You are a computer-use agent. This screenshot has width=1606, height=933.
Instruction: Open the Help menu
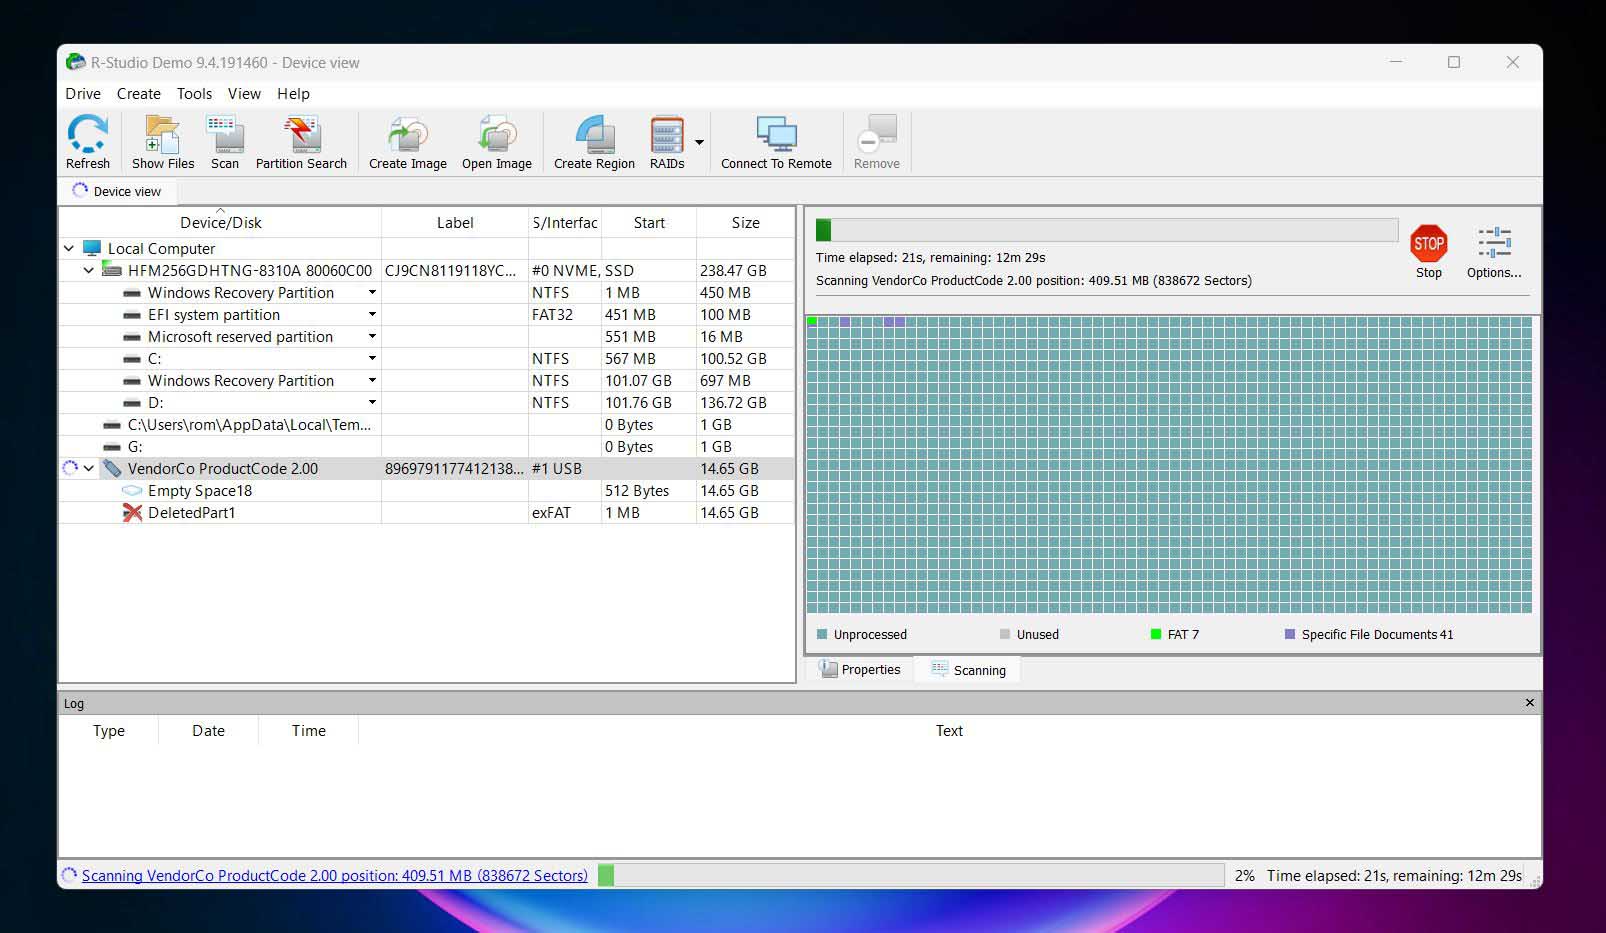(293, 94)
